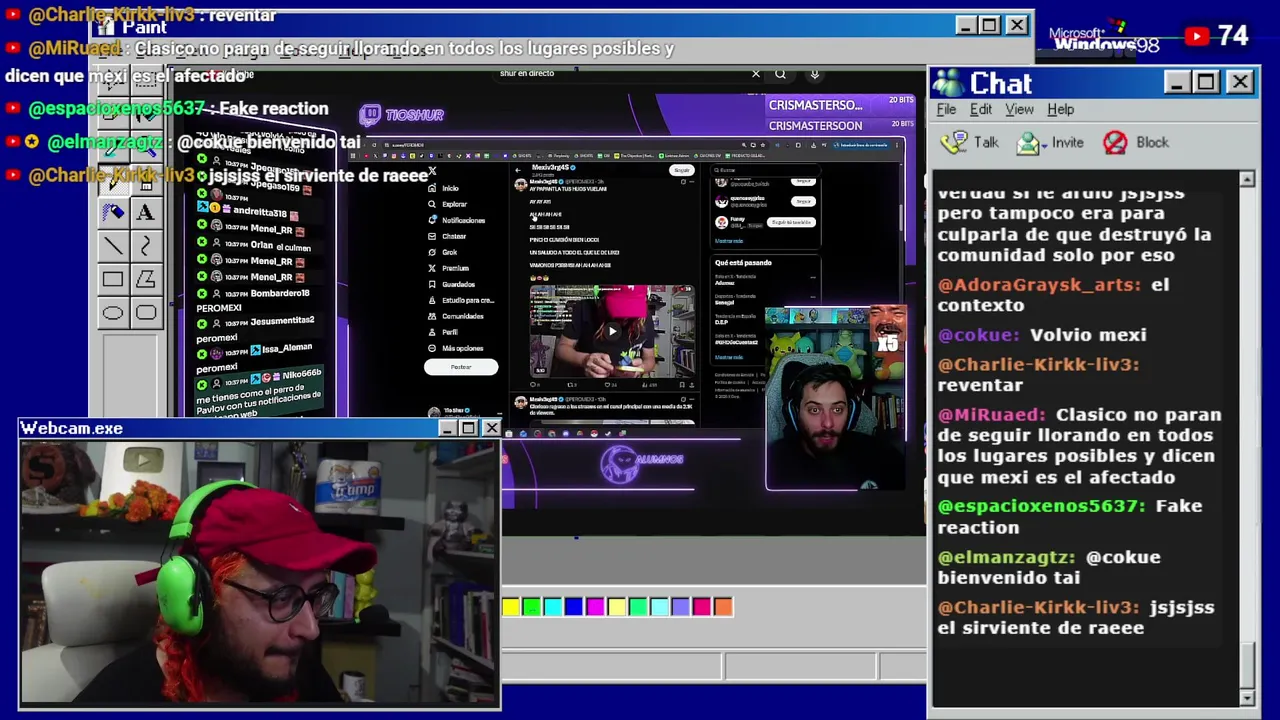Select the Polygon tool in Paint
This screenshot has height=720, width=1280.
click(145, 279)
